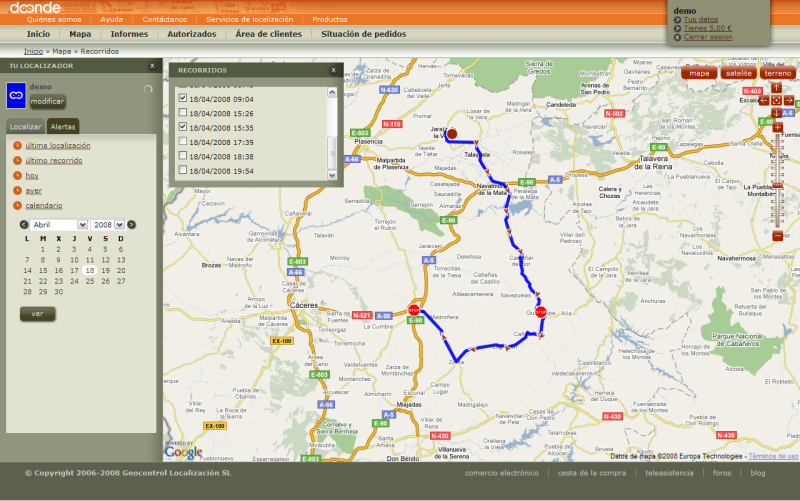Click the brown route start marker near Jaraíz
800x501 pixels.
pyautogui.click(x=452, y=134)
